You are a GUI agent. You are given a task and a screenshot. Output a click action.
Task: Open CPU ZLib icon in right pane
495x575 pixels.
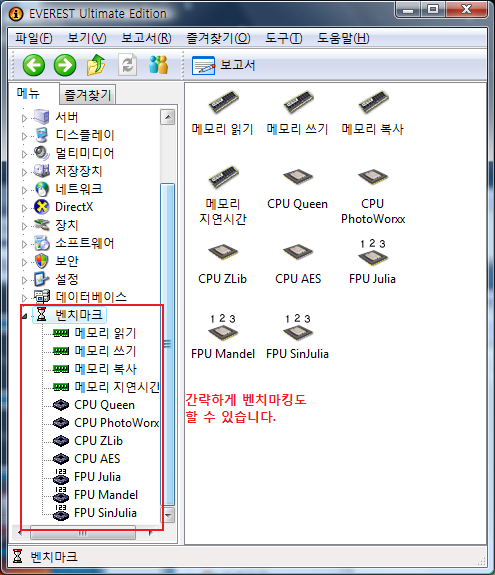223,264
